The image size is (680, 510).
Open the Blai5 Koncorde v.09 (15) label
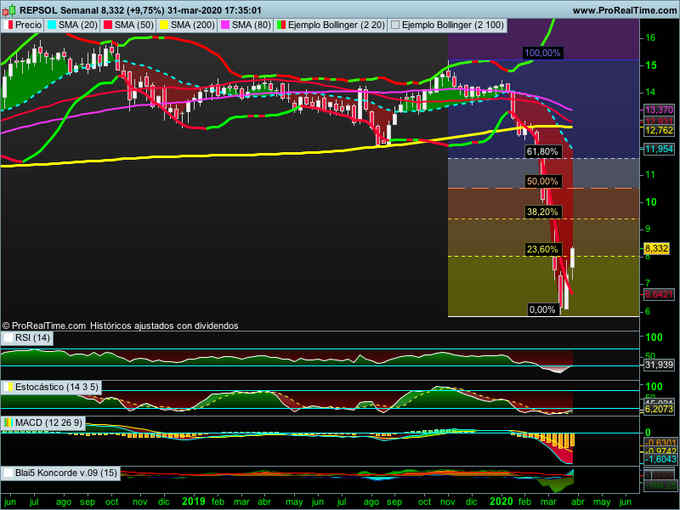click(60, 473)
